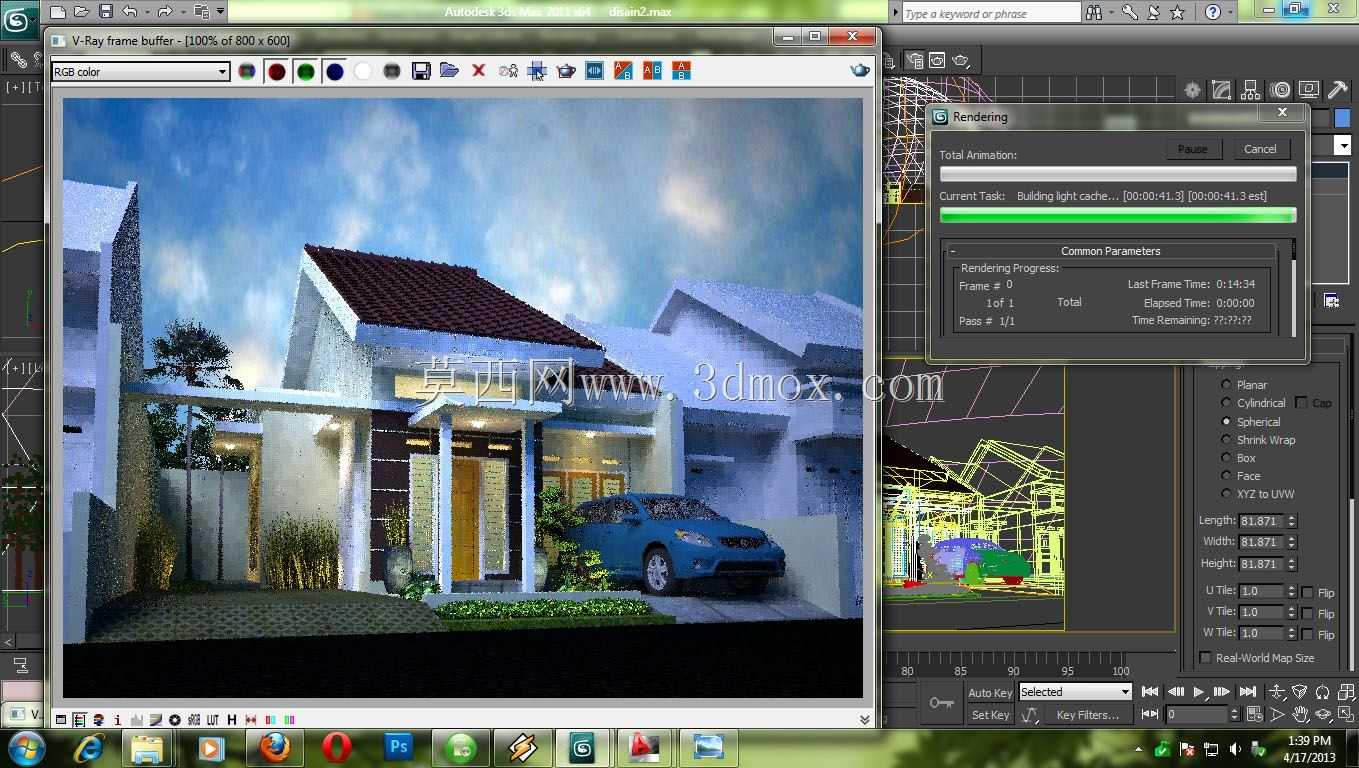Click the Total Animation progress bar
This screenshot has height=768, width=1359.
tap(1118, 174)
